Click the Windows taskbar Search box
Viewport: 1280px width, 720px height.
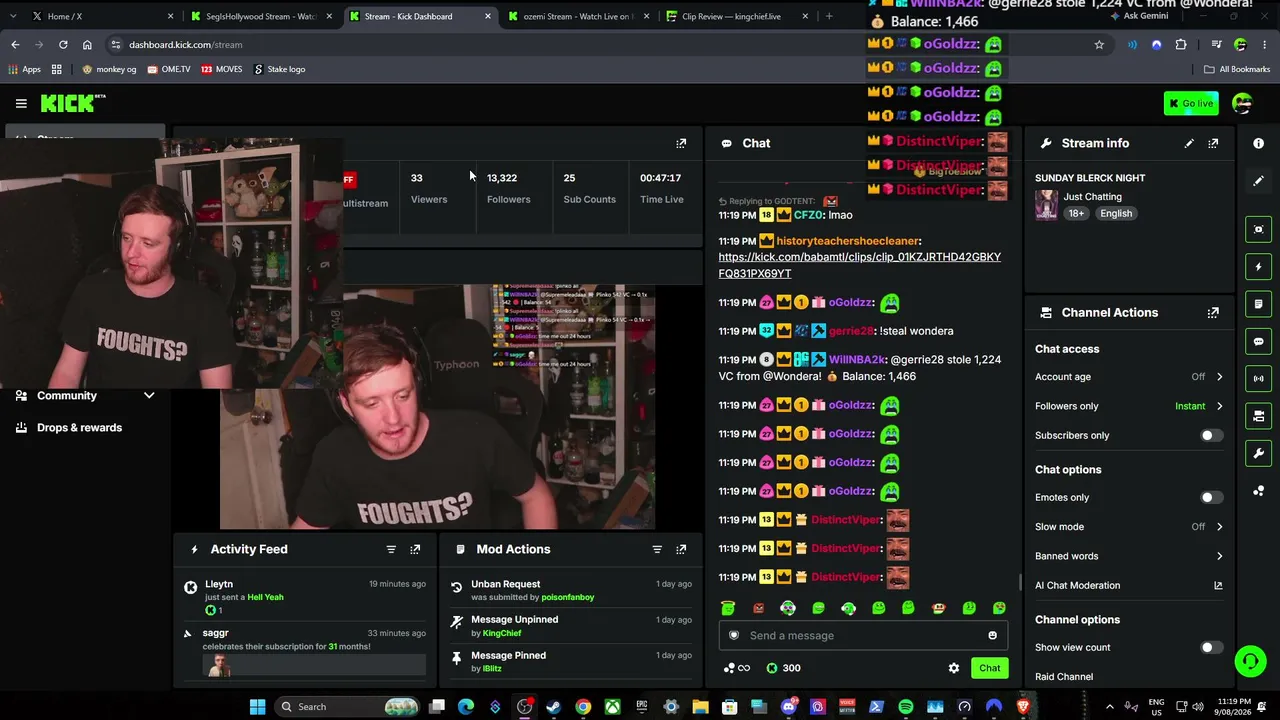click(347, 706)
